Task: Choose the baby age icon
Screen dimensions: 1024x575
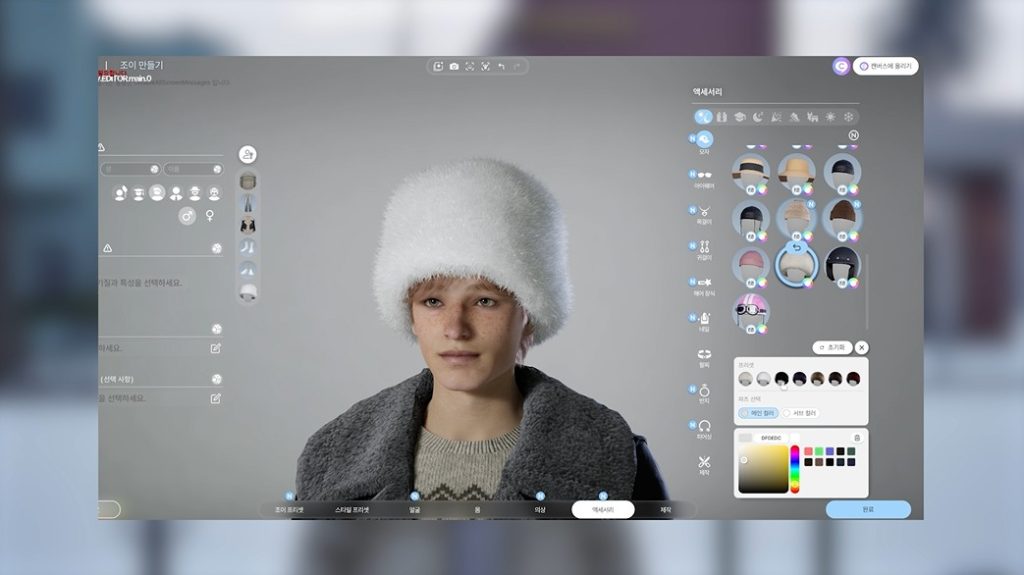Action: [x=120, y=193]
